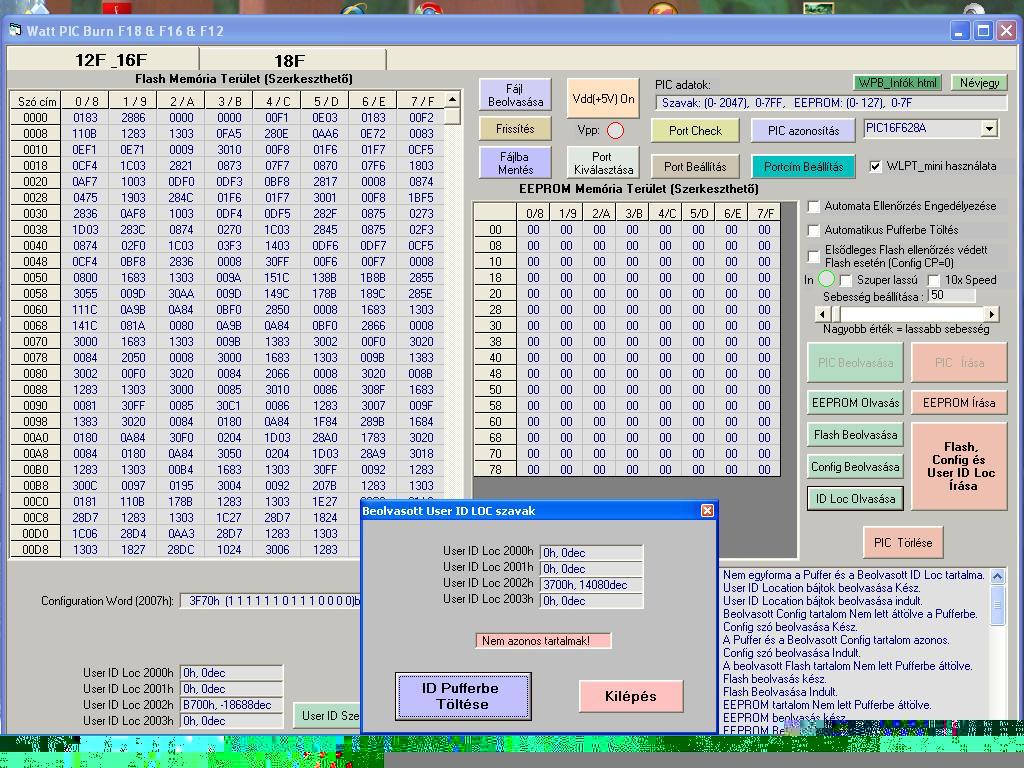1024x768 pixels.
Task: Click right arrow of speed slider
Action: point(991,314)
